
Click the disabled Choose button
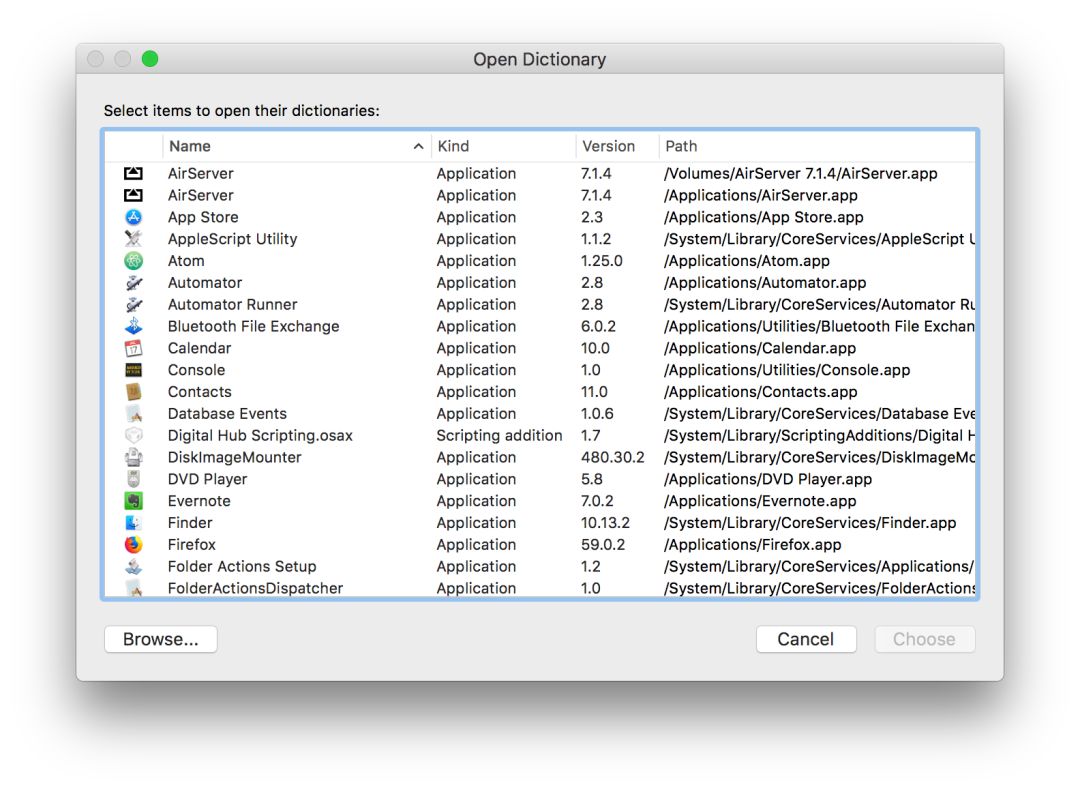click(x=924, y=639)
